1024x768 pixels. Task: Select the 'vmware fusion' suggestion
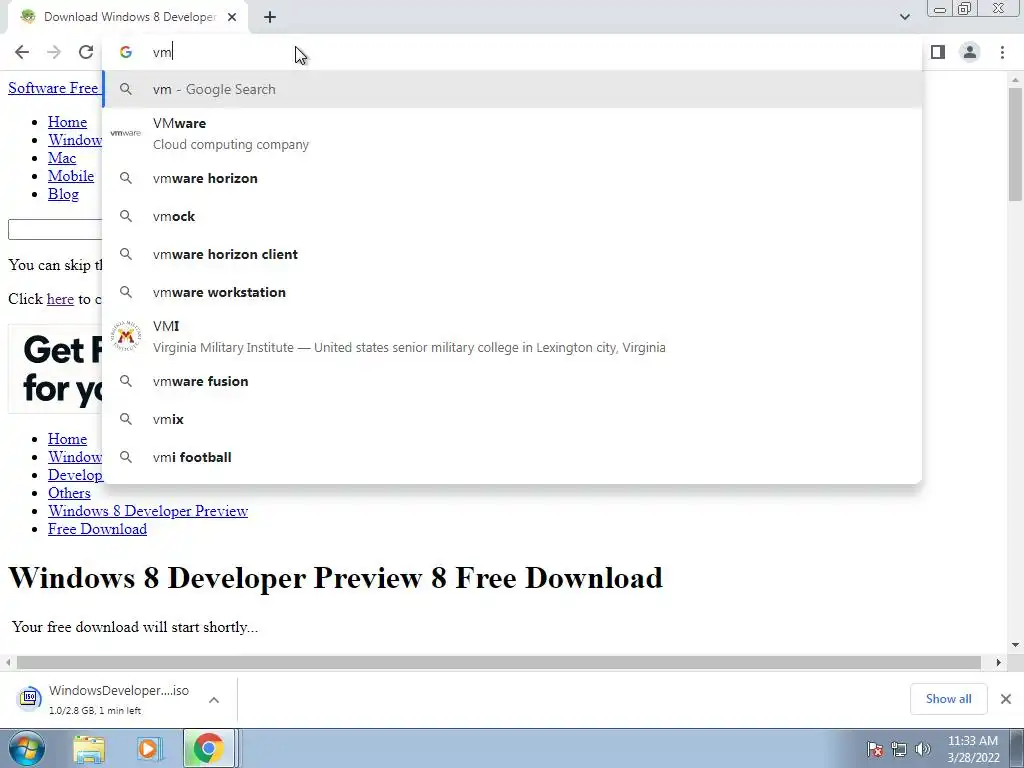513,381
